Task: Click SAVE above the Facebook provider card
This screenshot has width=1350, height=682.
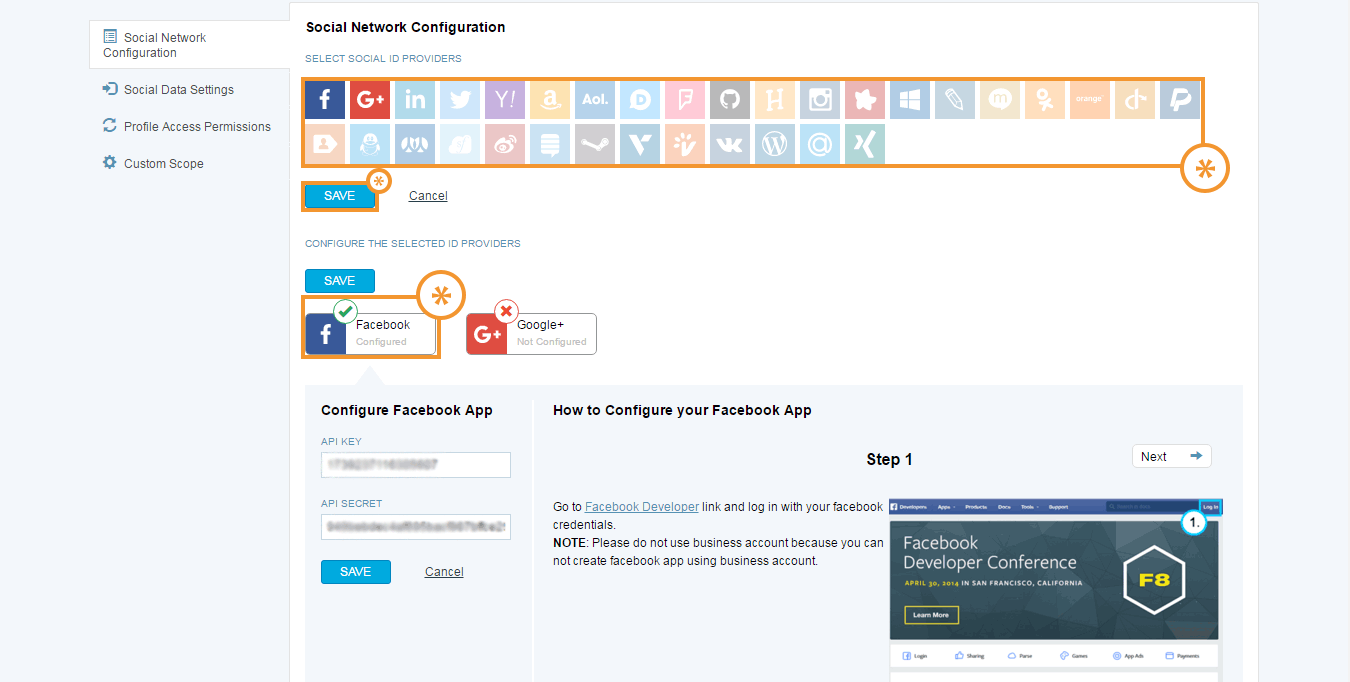Action: pos(340,281)
